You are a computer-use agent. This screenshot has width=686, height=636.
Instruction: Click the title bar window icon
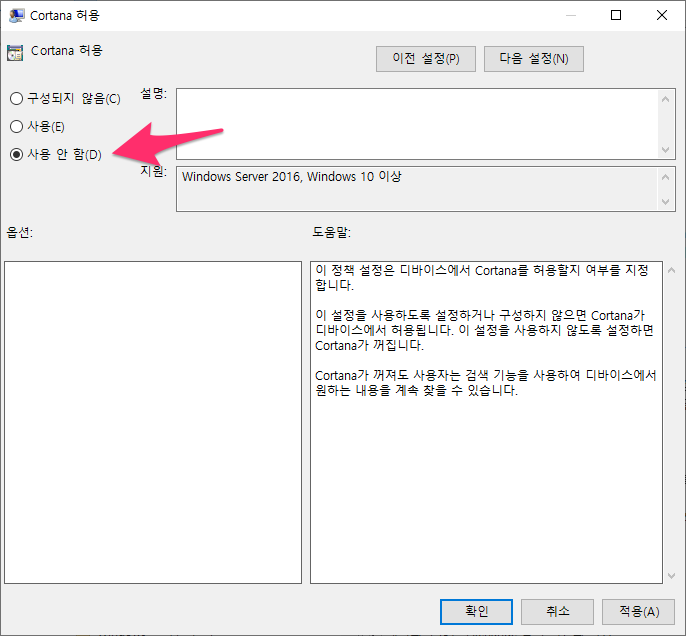click(x=17, y=16)
